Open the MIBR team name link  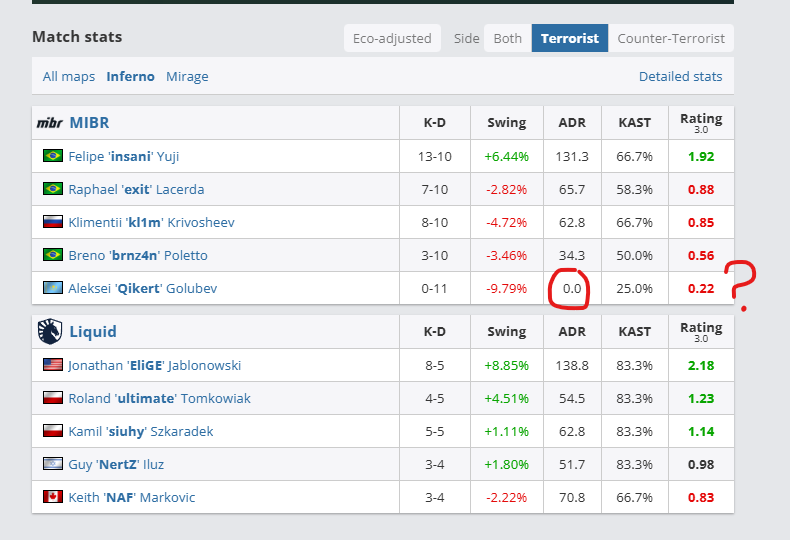tap(89, 123)
